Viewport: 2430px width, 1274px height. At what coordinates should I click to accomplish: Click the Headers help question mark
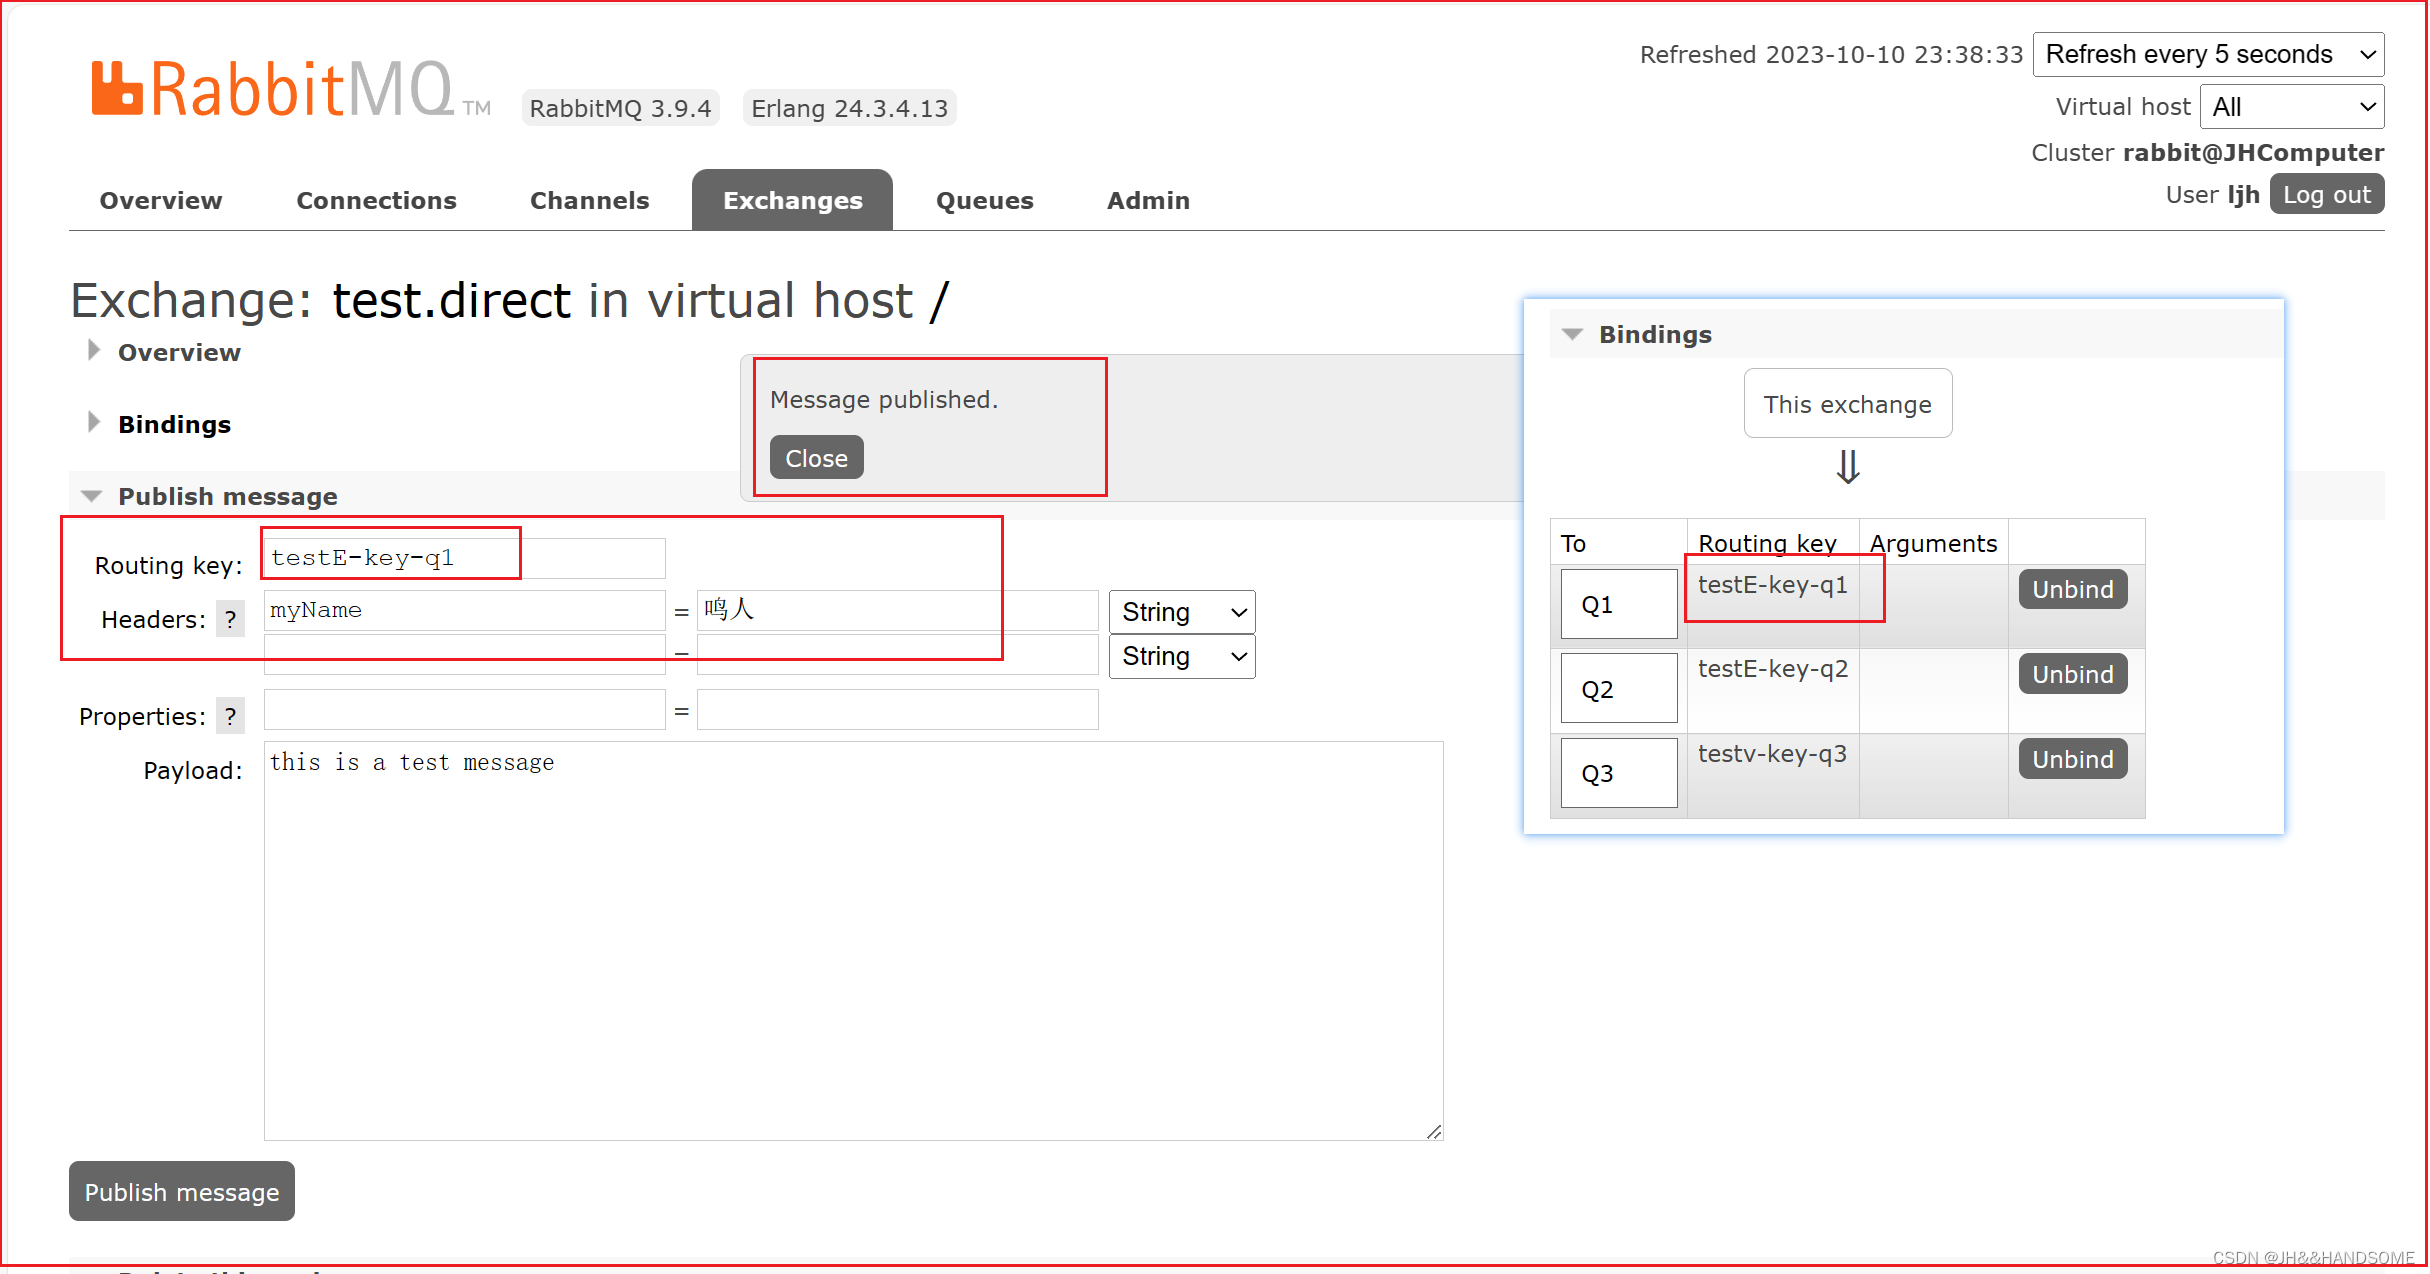pyautogui.click(x=230, y=619)
